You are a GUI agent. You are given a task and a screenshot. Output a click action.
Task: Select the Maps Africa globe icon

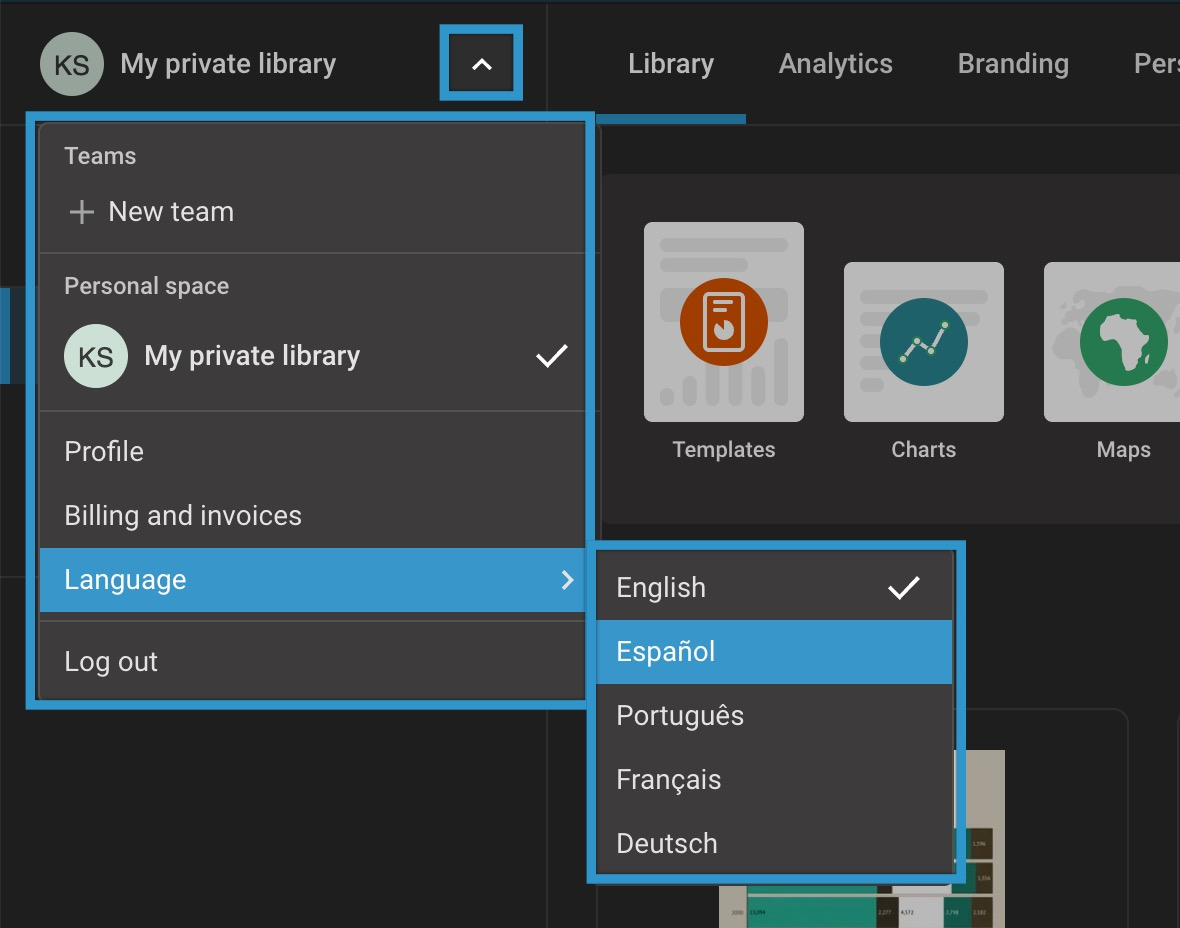[x=1123, y=342]
